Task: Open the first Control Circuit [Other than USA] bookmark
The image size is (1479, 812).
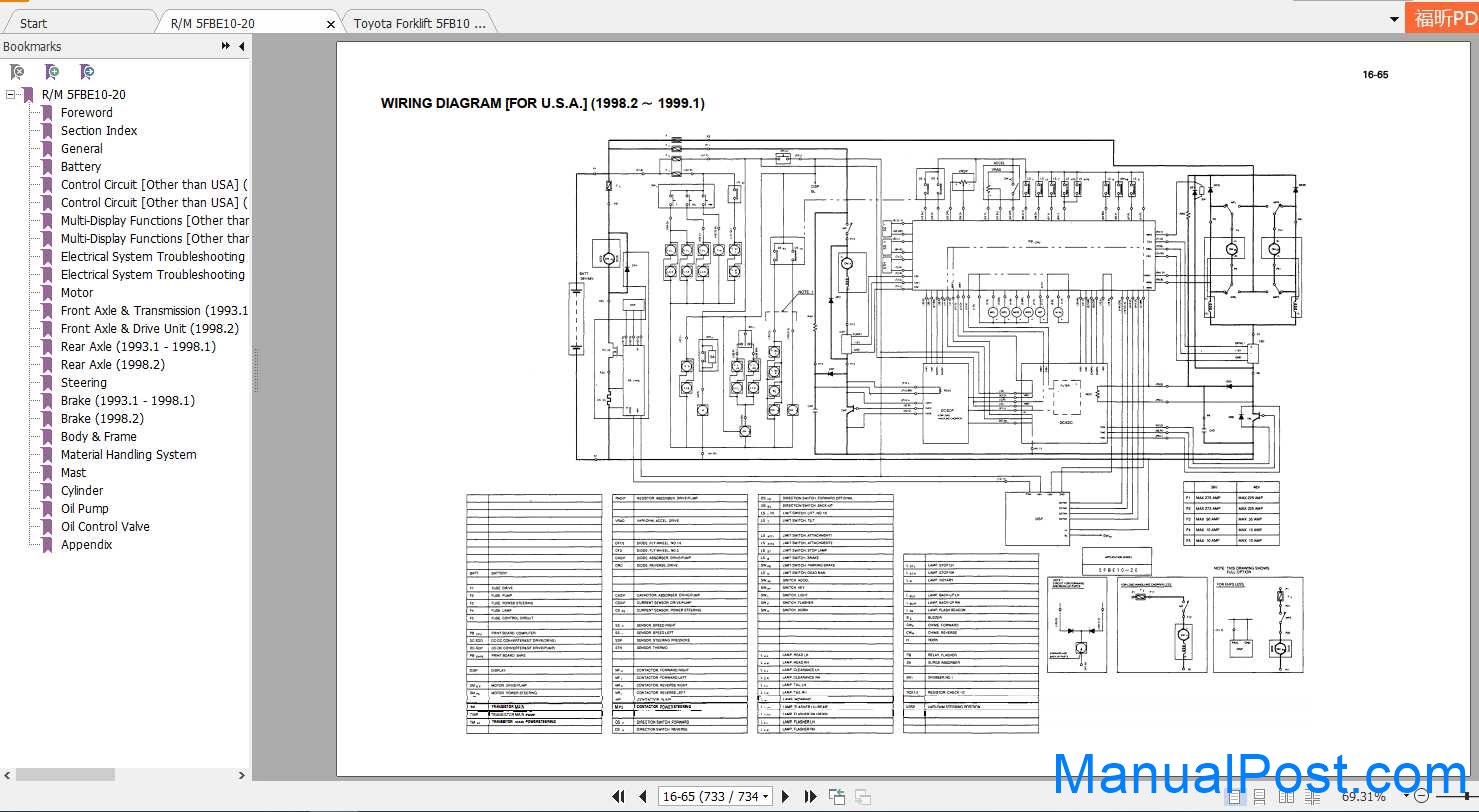Action: [x=154, y=185]
